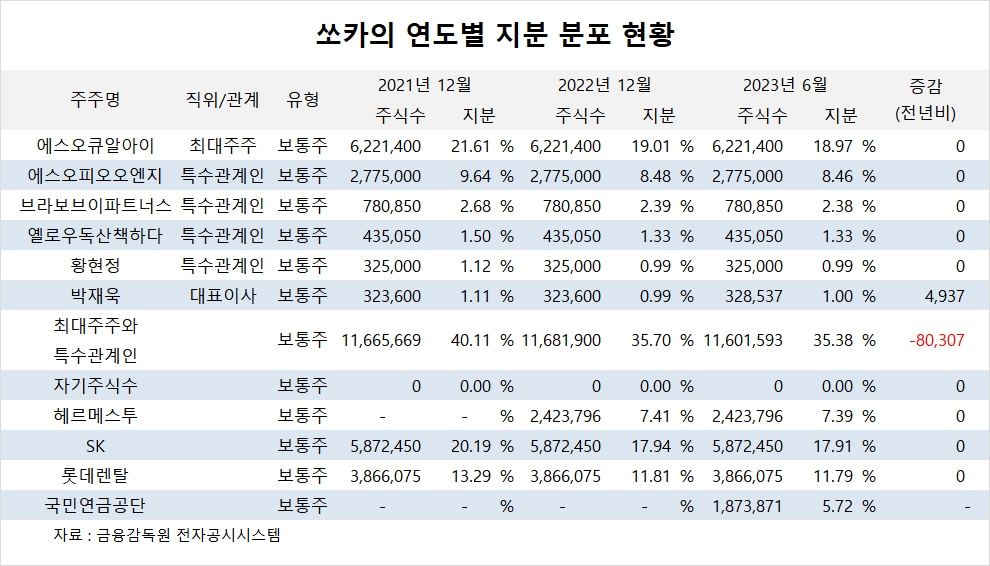990x566 pixels.
Task: Click the 7.41 stake value
Action: tap(655, 416)
